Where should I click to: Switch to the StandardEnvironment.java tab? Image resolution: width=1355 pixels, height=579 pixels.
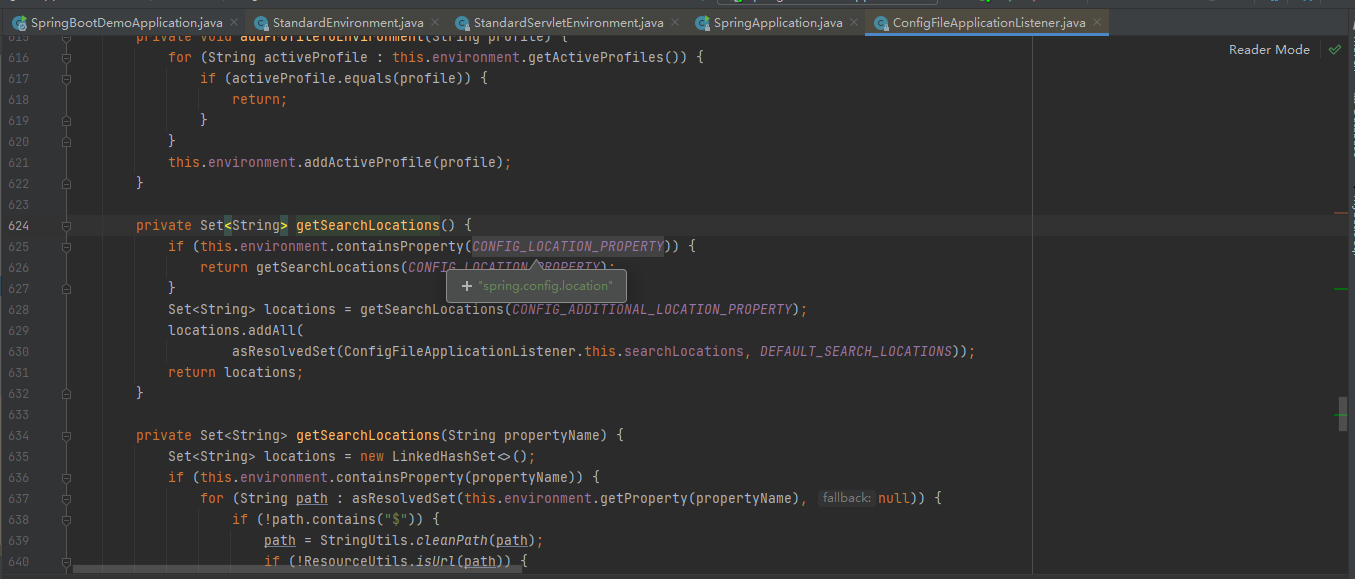pyautogui.click(x=345, y=22)
